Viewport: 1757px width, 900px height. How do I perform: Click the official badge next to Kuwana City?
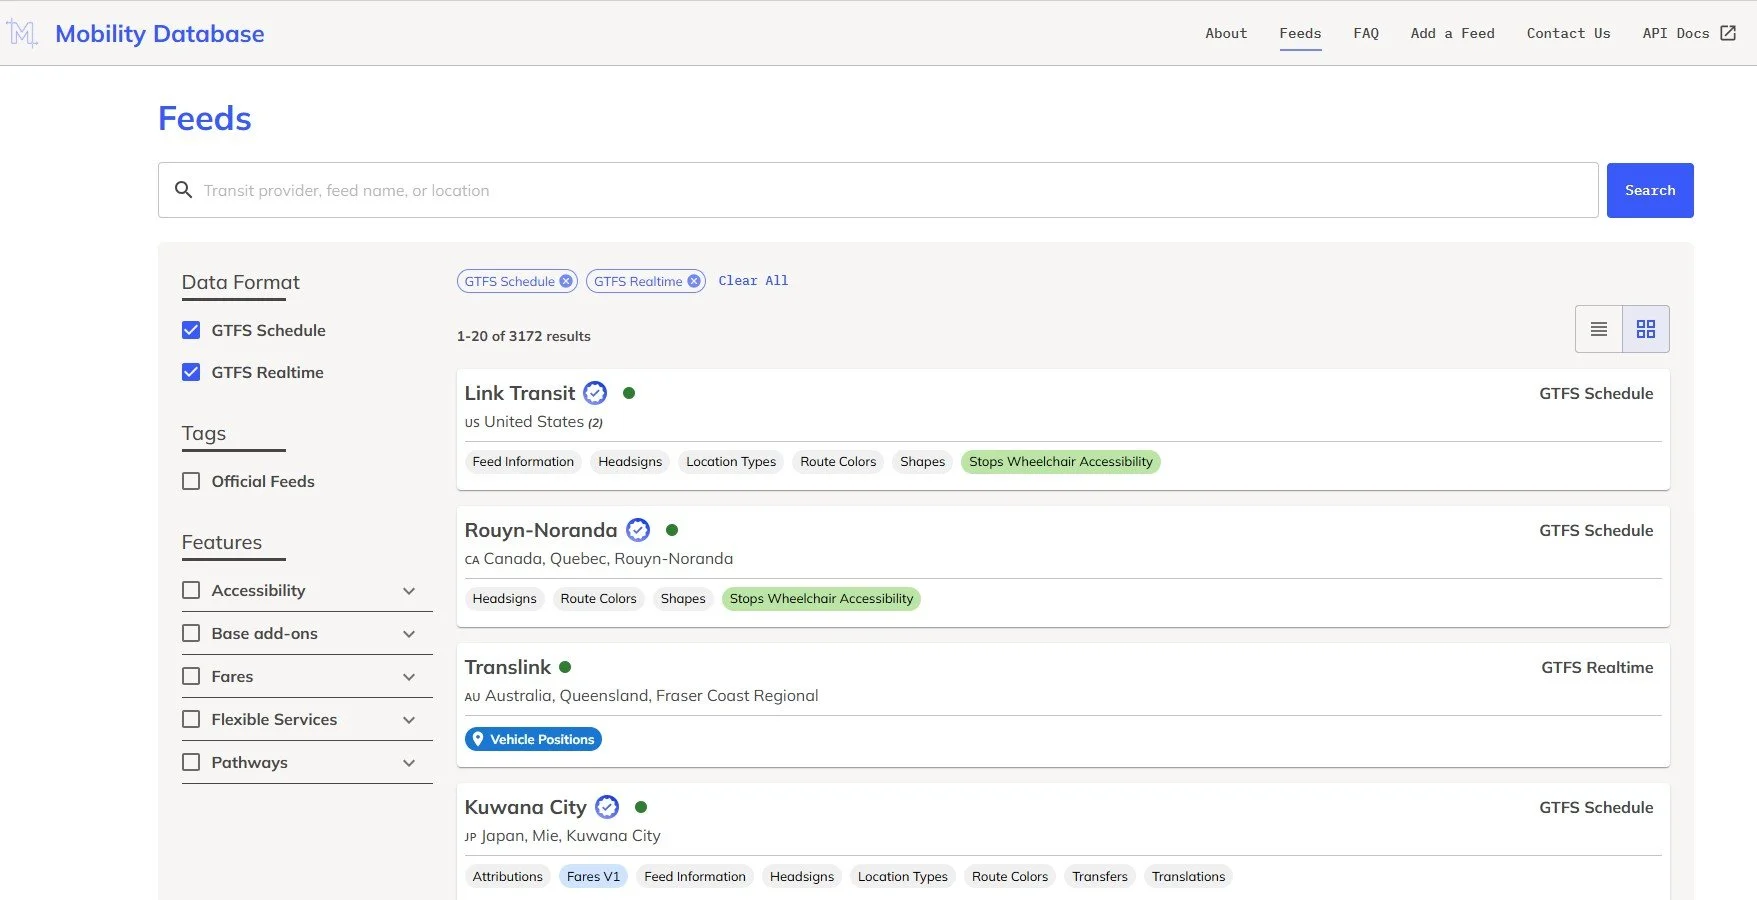[607, 807]
